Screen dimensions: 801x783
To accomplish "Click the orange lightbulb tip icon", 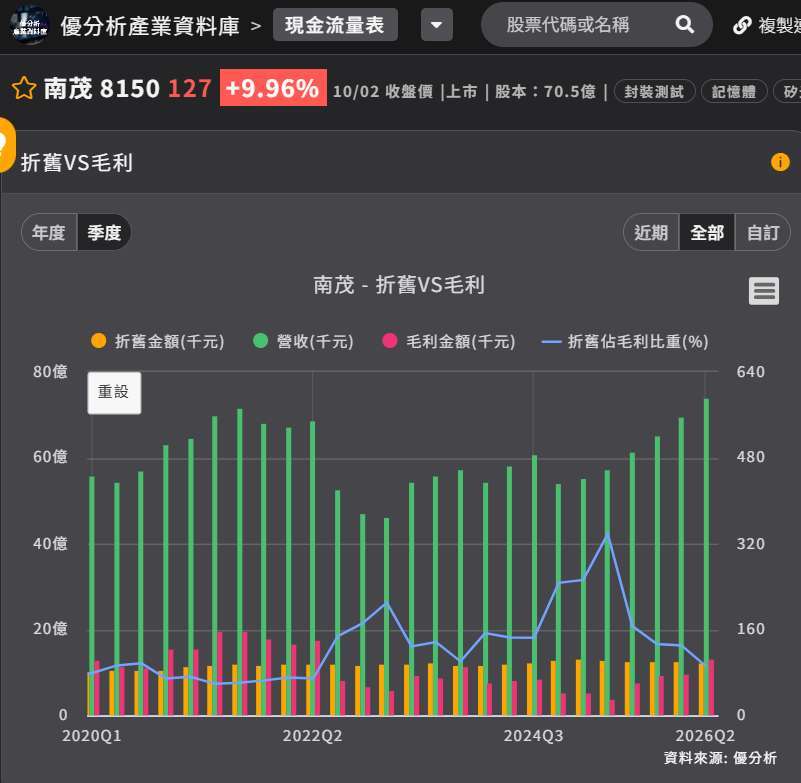I will (5, 145).
